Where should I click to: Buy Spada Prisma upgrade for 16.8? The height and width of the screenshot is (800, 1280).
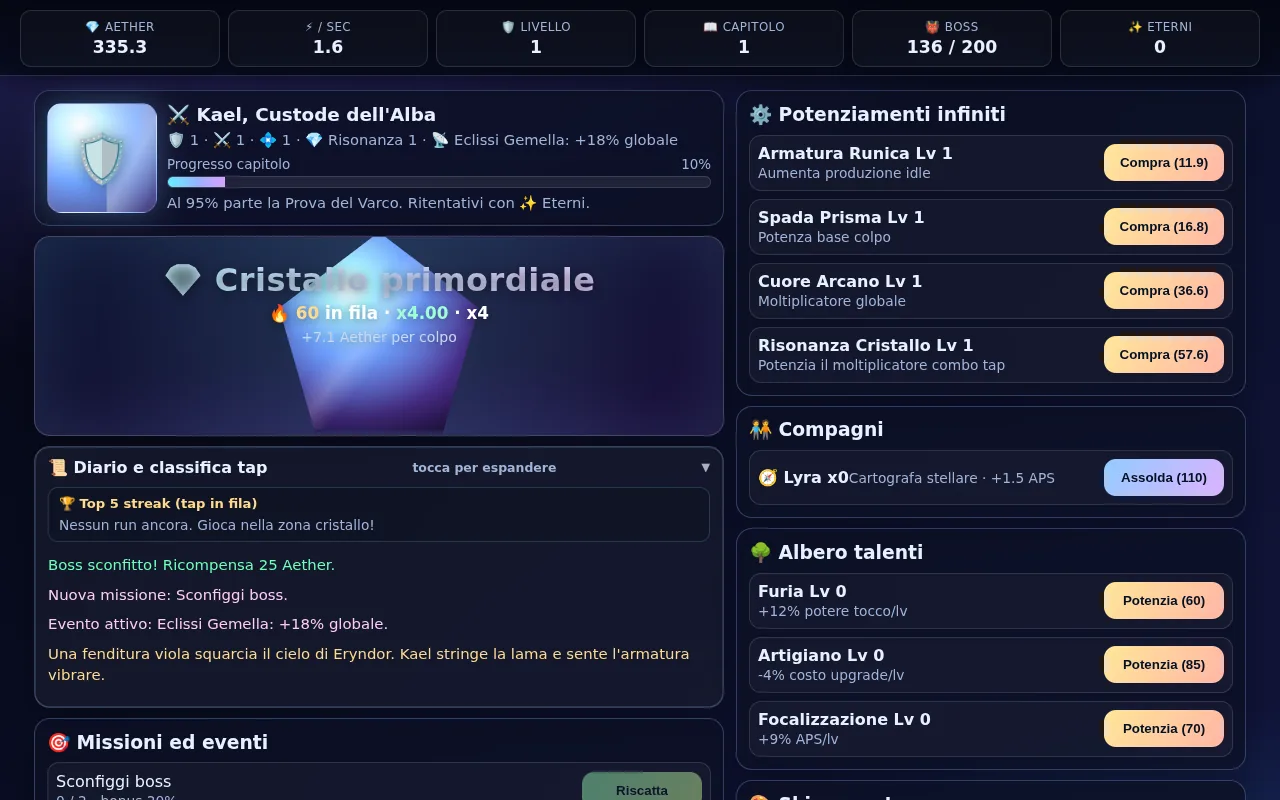point(1163,227)
